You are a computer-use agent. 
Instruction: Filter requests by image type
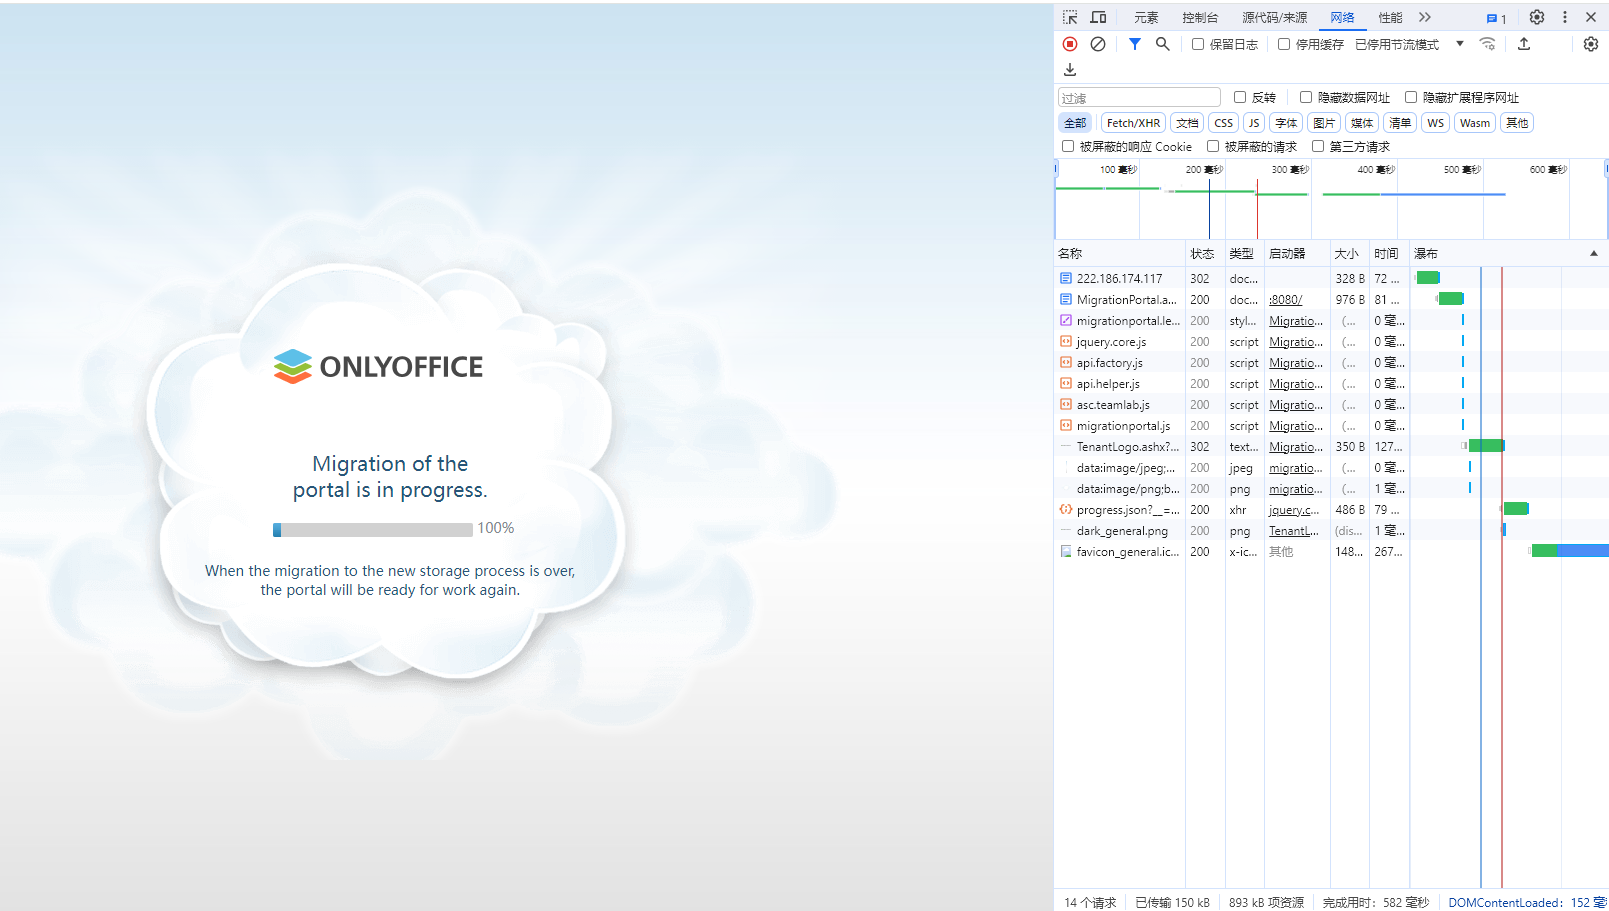click(x=1324, y=123)
